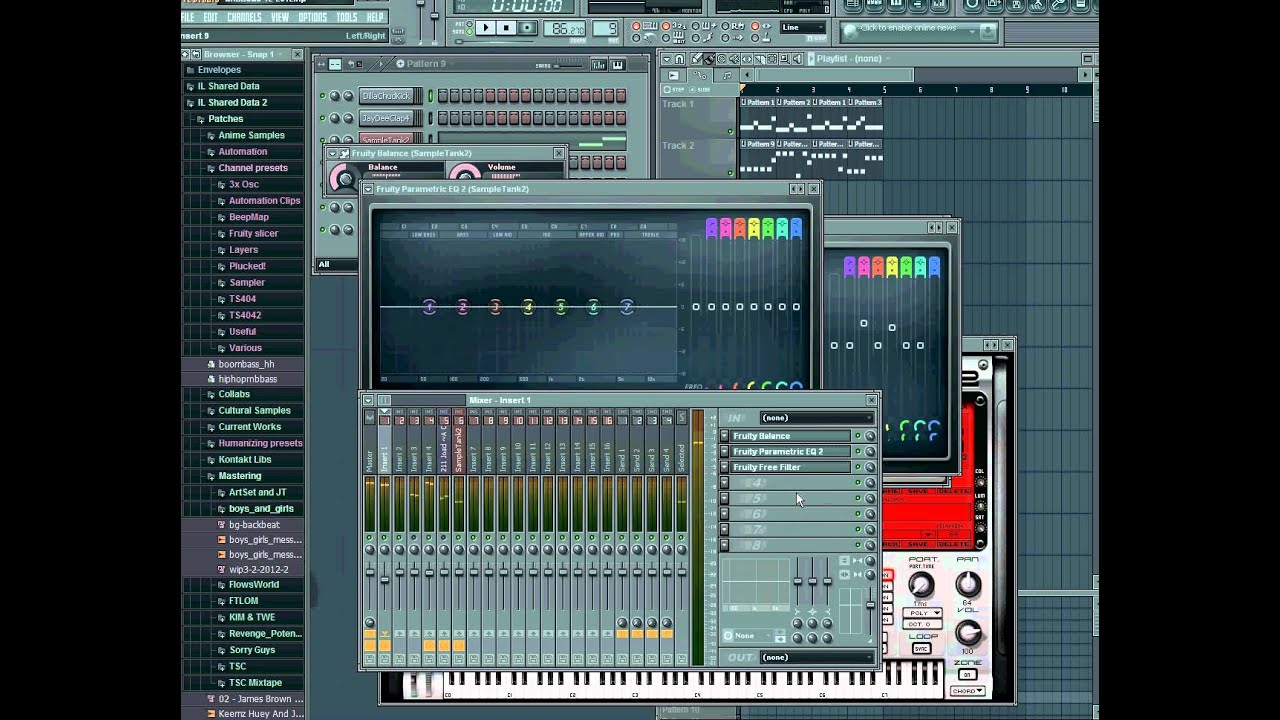Click the PAN knob on SampleTank
The height and width of the screenshot is (720, 1280).
(x=968, y=583)
